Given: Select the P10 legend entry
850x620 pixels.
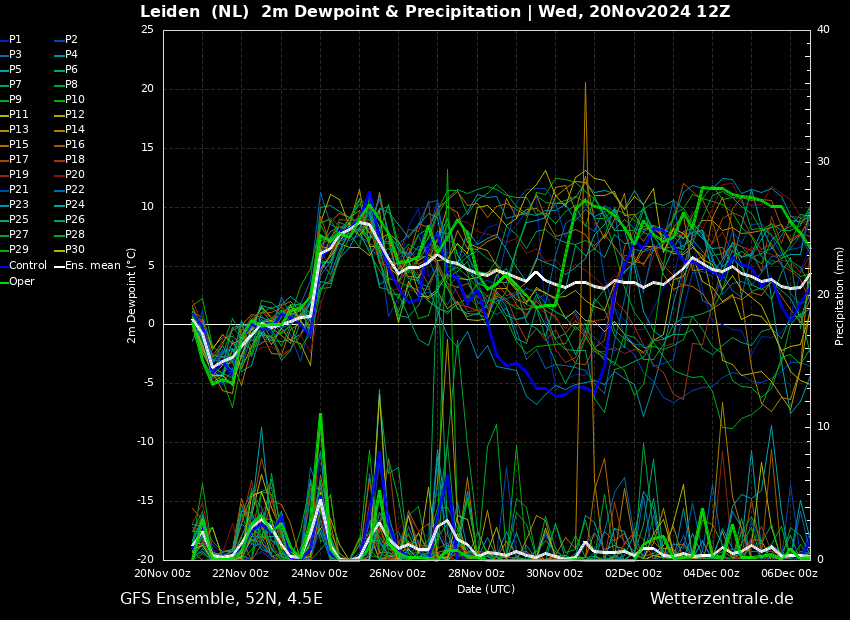Looking at the screenshot, I should pyautogui.click(x=70, y=99).
